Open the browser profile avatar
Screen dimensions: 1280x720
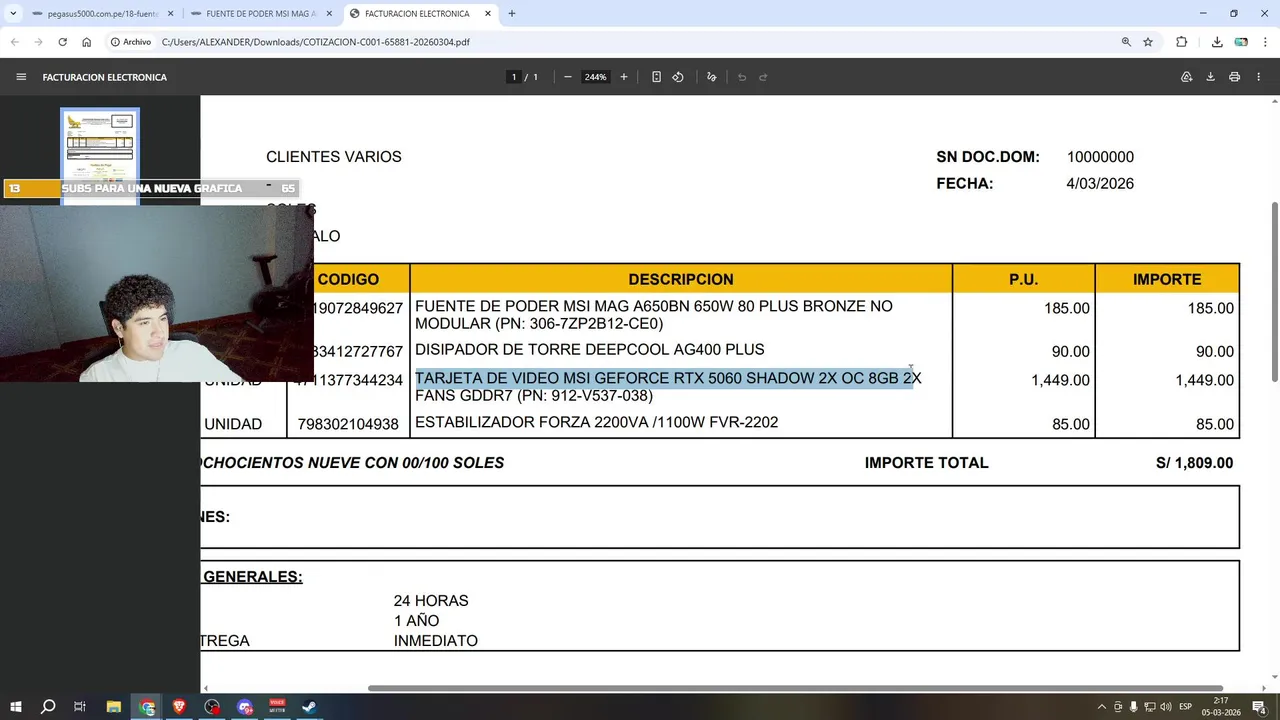click(1241, 42)
